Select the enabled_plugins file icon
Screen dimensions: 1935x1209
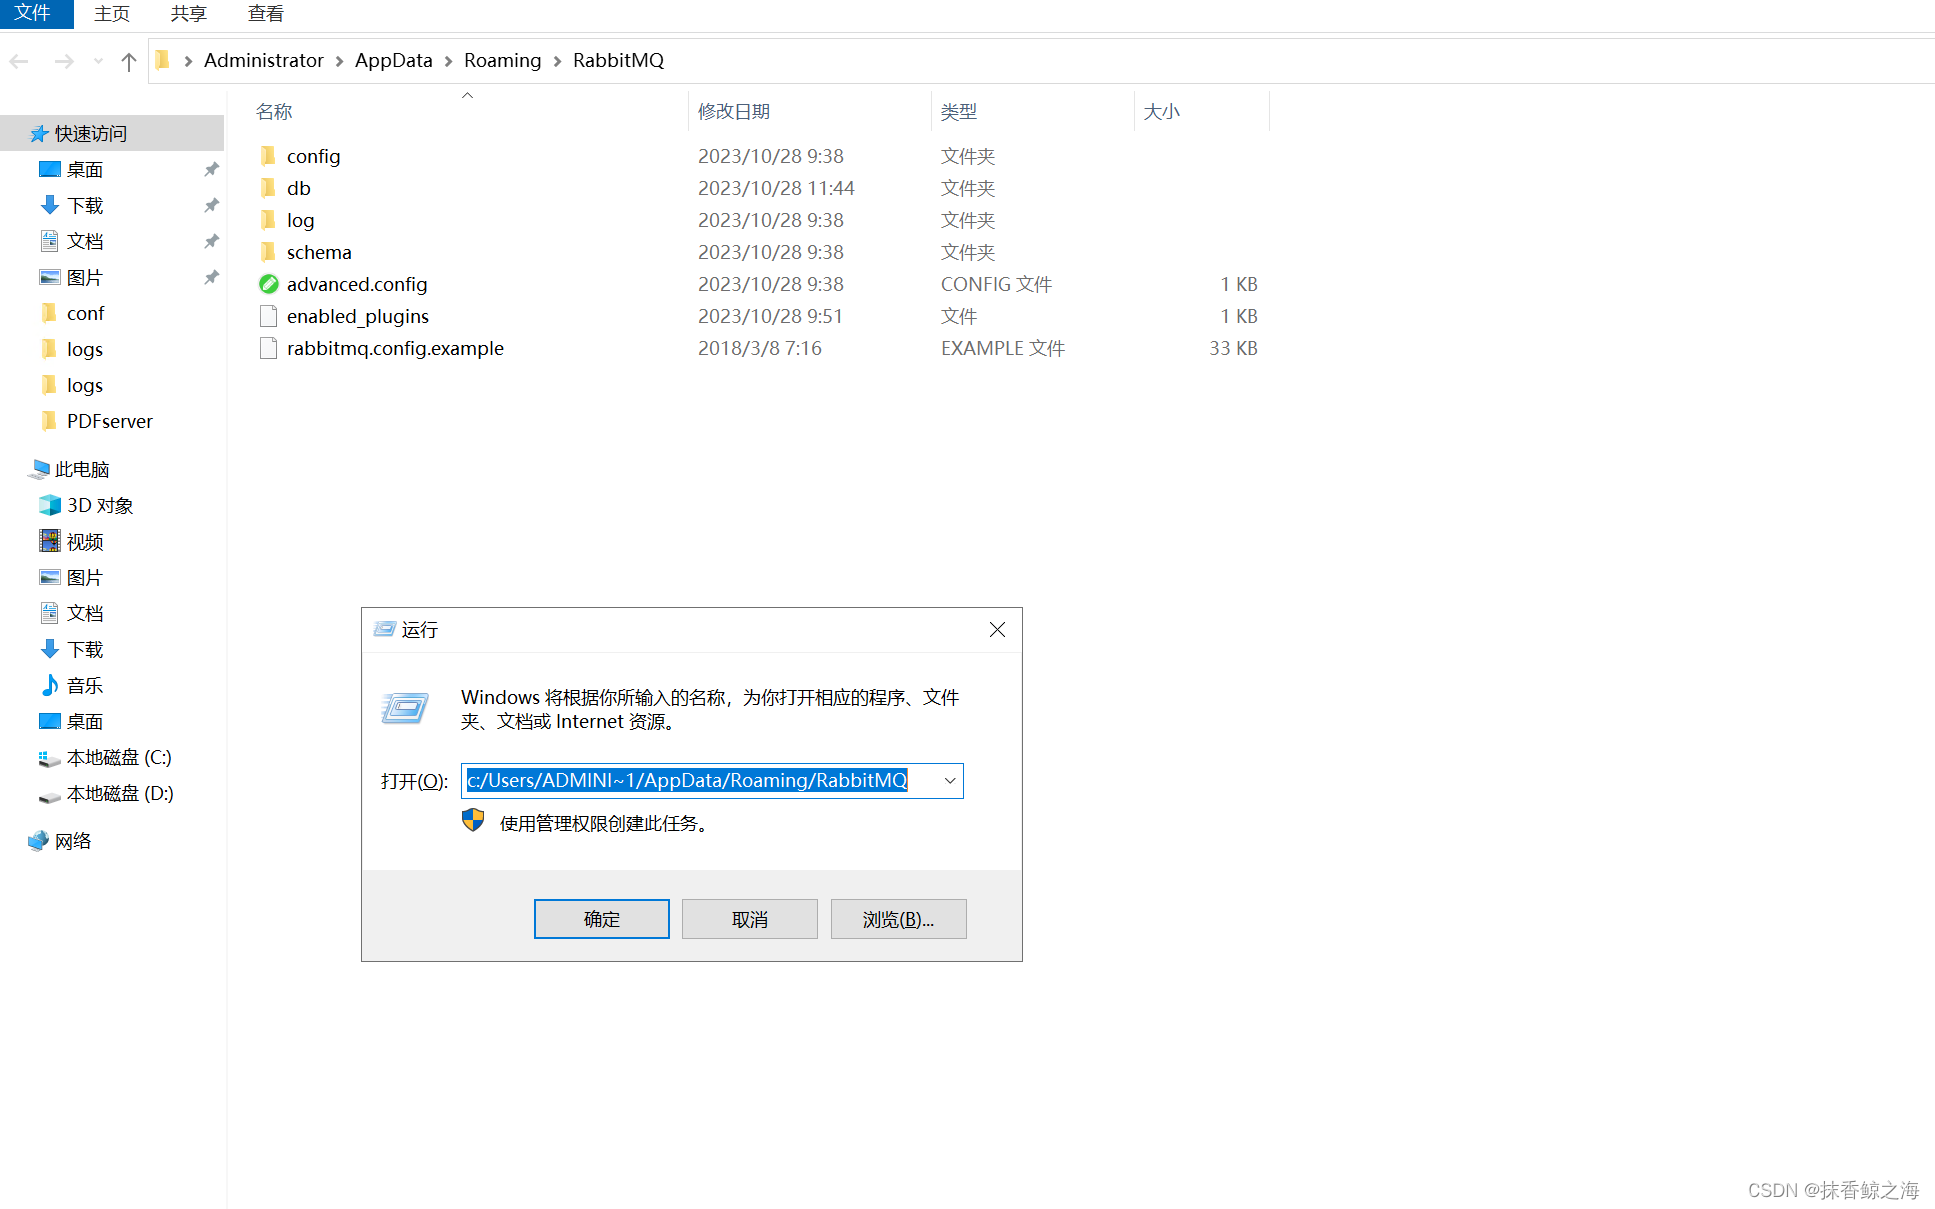(268, 316)
